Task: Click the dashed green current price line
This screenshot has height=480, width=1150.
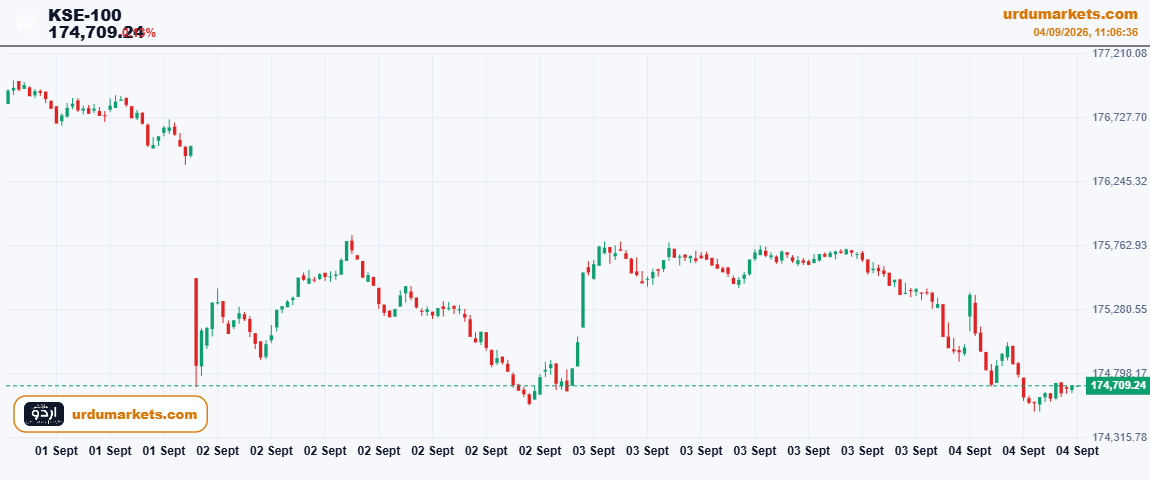Action: pyautogui.click(x=543, y=385)
